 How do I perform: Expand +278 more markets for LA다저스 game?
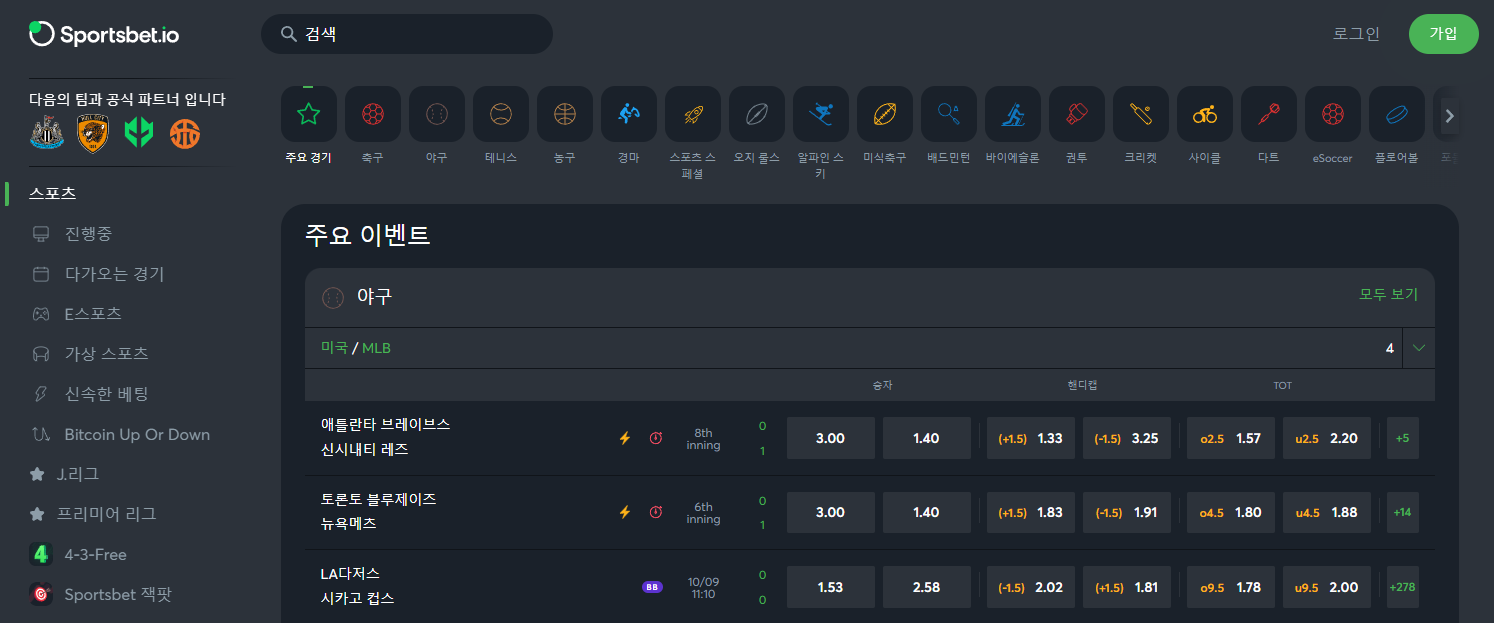click(x=1402, y=587)
